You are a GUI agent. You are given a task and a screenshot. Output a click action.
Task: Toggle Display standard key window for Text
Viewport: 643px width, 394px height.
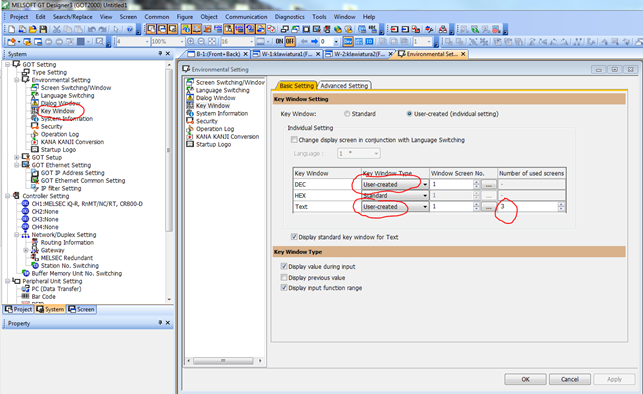coord(294,237)
